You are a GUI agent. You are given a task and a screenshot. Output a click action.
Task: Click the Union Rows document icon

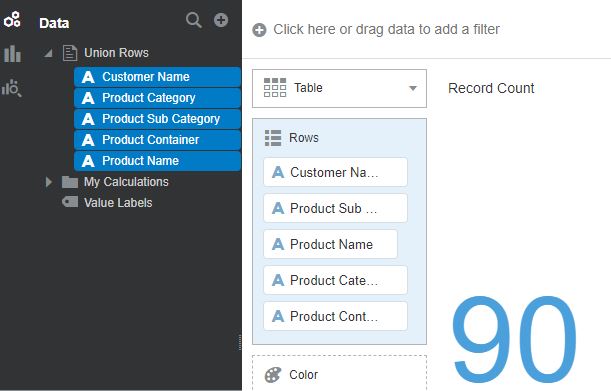point(70,53)
